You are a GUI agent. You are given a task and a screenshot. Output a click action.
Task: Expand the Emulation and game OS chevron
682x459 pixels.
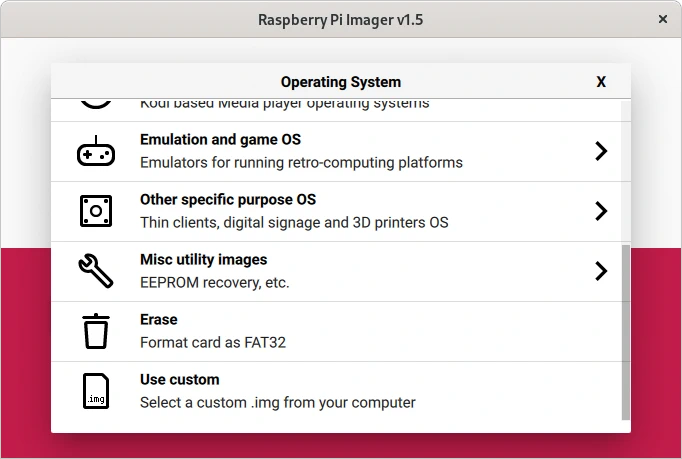pos(601,151)
